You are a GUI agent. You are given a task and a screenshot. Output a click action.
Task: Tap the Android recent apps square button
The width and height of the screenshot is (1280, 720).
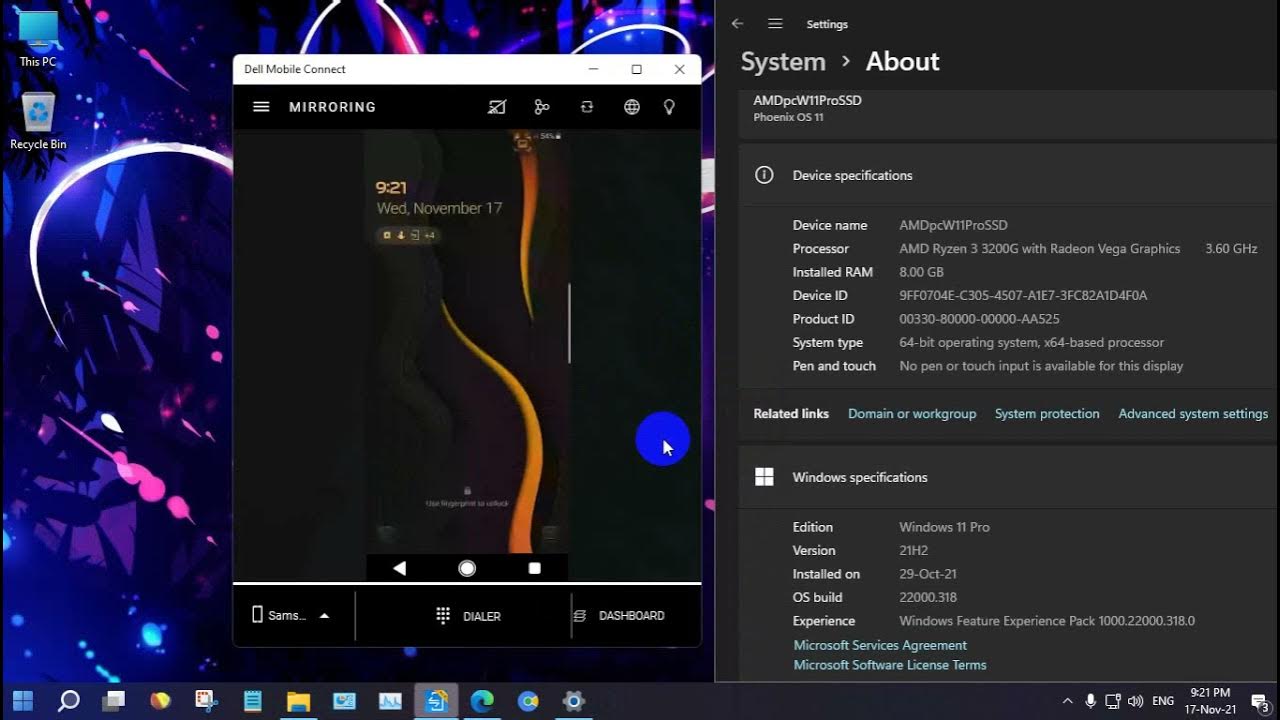[534, 568]
